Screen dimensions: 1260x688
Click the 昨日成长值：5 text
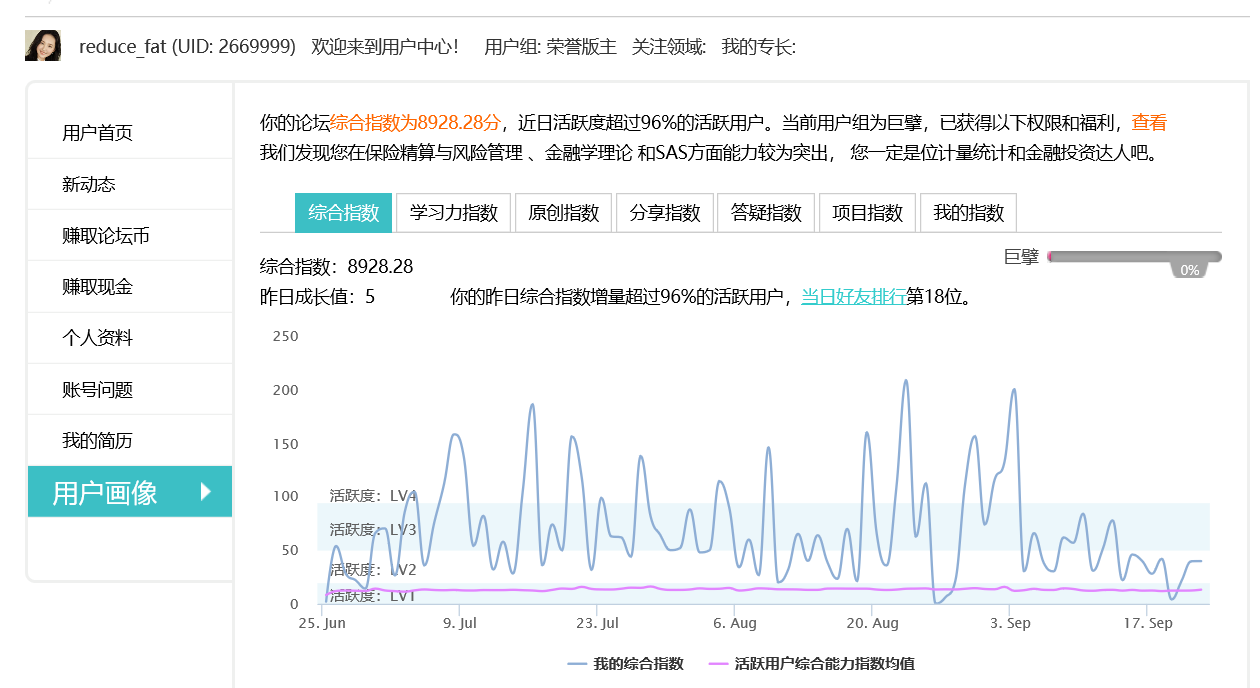(x=317, y=297)
